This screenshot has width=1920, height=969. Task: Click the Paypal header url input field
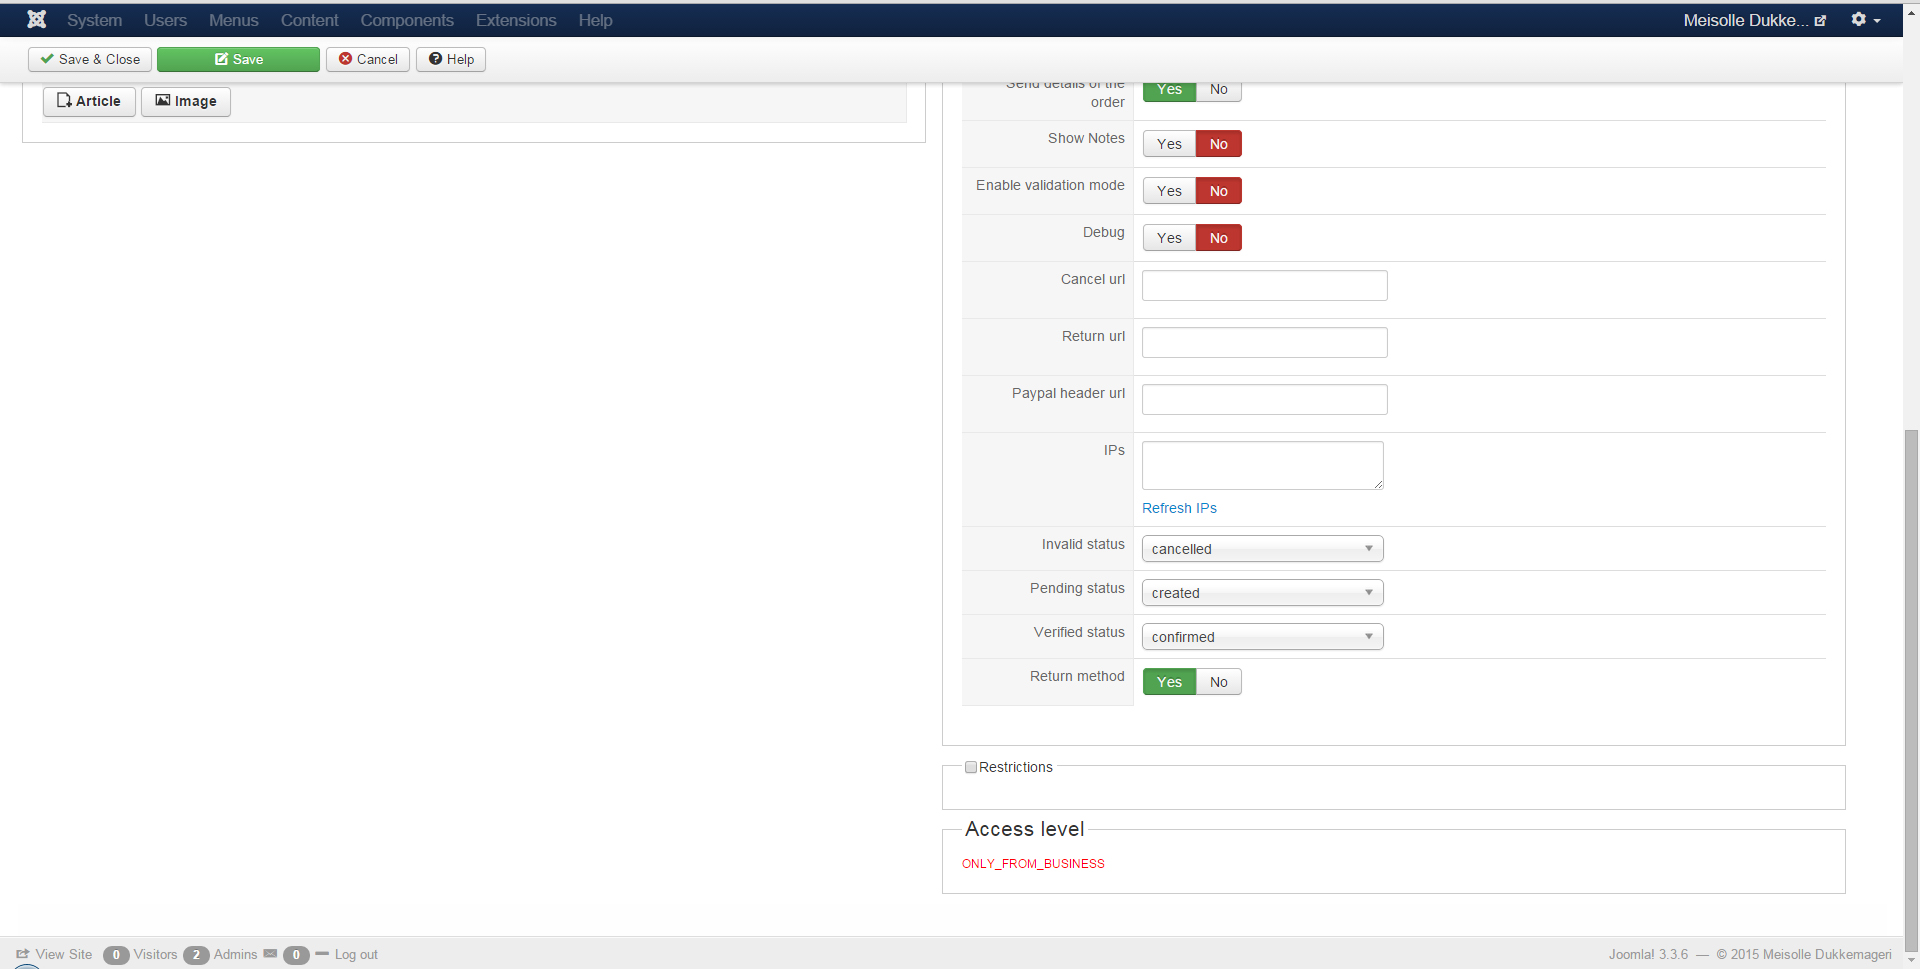click(x=1264, y=400)
